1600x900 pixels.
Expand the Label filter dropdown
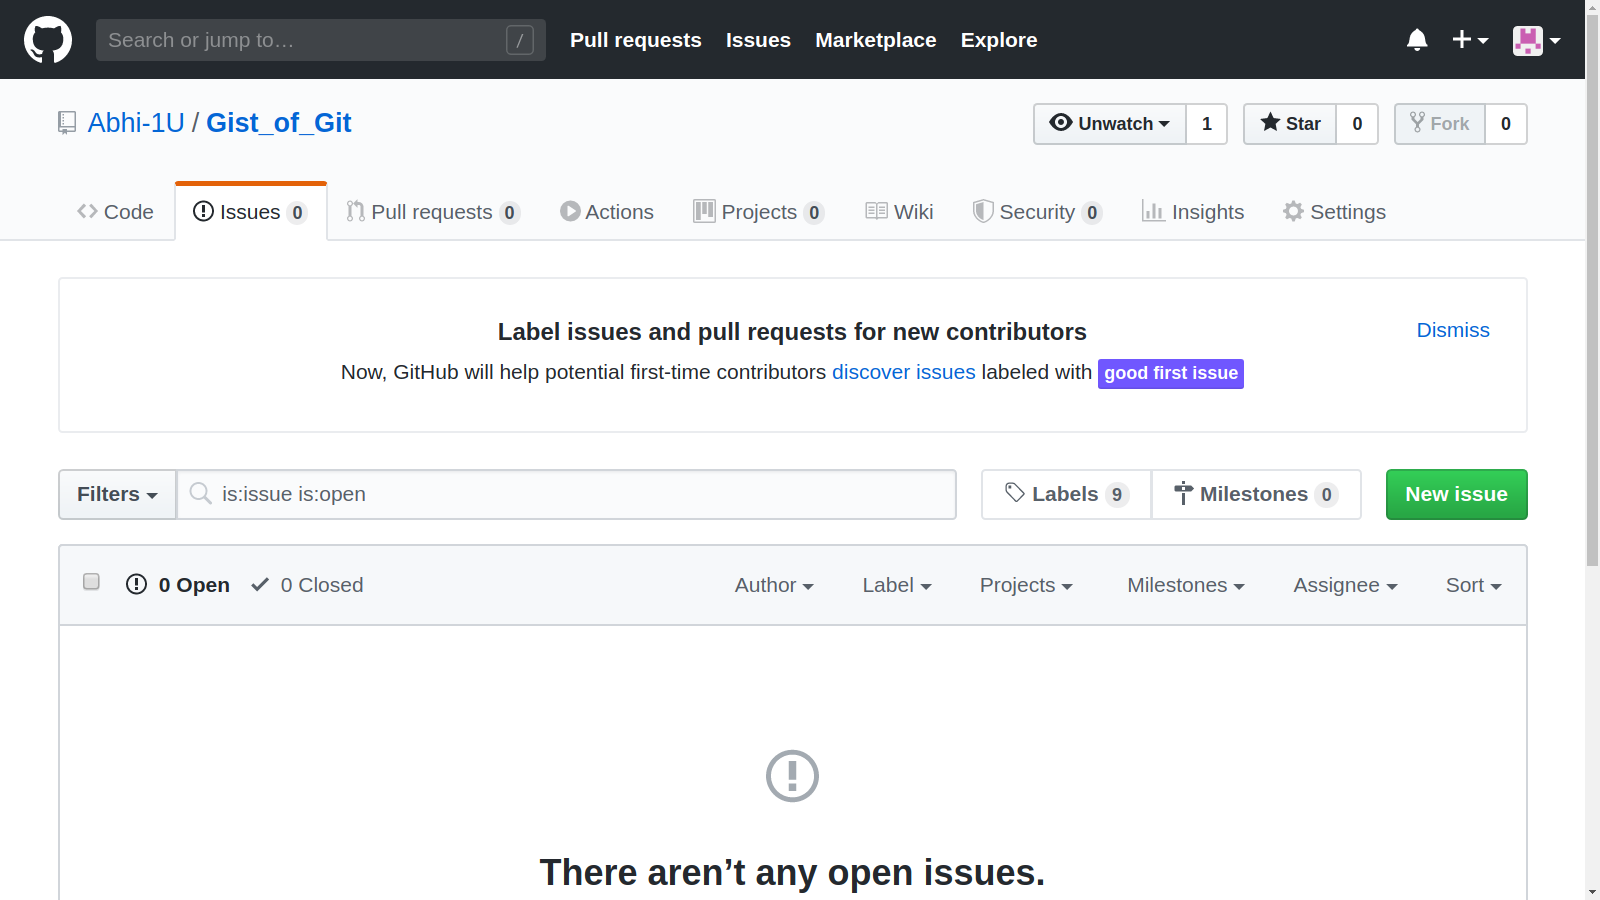click(897, 585)
